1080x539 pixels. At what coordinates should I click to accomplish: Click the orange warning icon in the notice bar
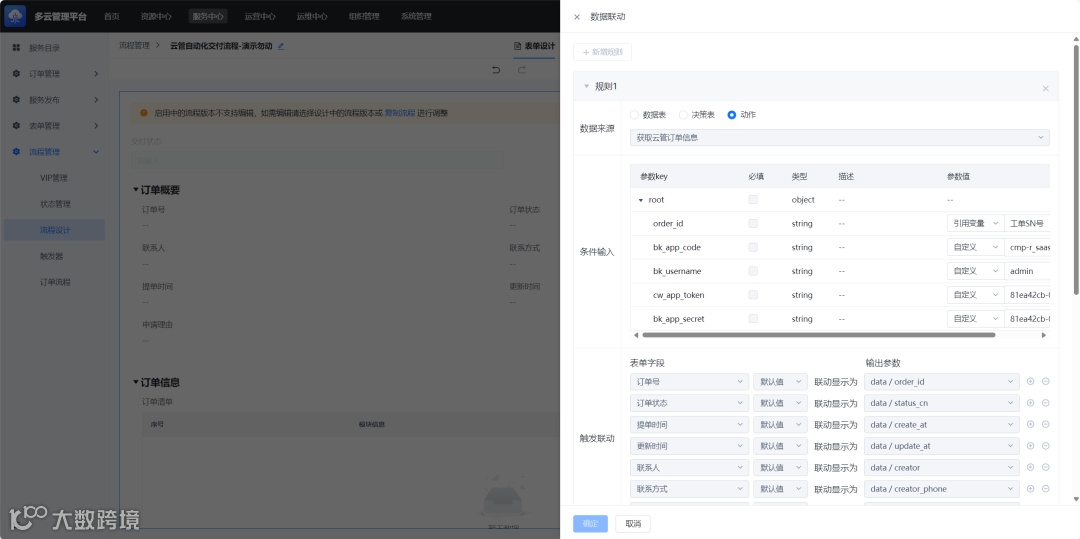pyautogui.click(x=144, y=112)
